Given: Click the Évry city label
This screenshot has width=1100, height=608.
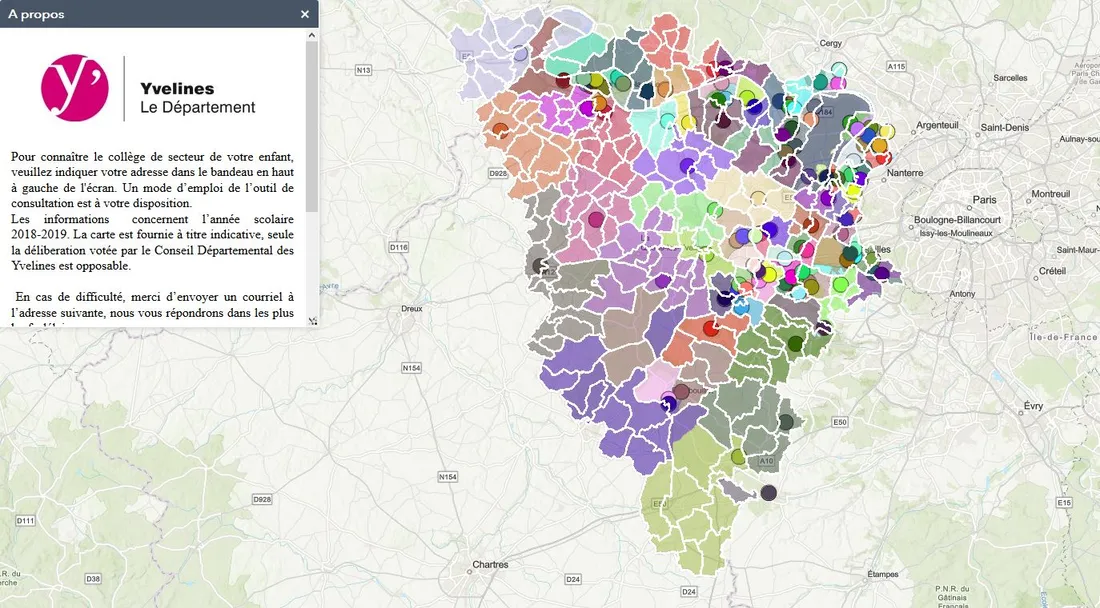Looking at the screenshot, I should tap(1033, 406).
